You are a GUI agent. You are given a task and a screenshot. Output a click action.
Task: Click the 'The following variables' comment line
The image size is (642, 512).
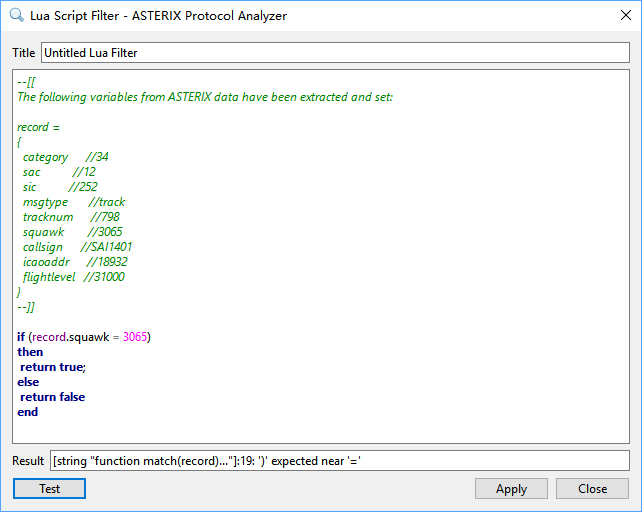(x=205, y=97)
